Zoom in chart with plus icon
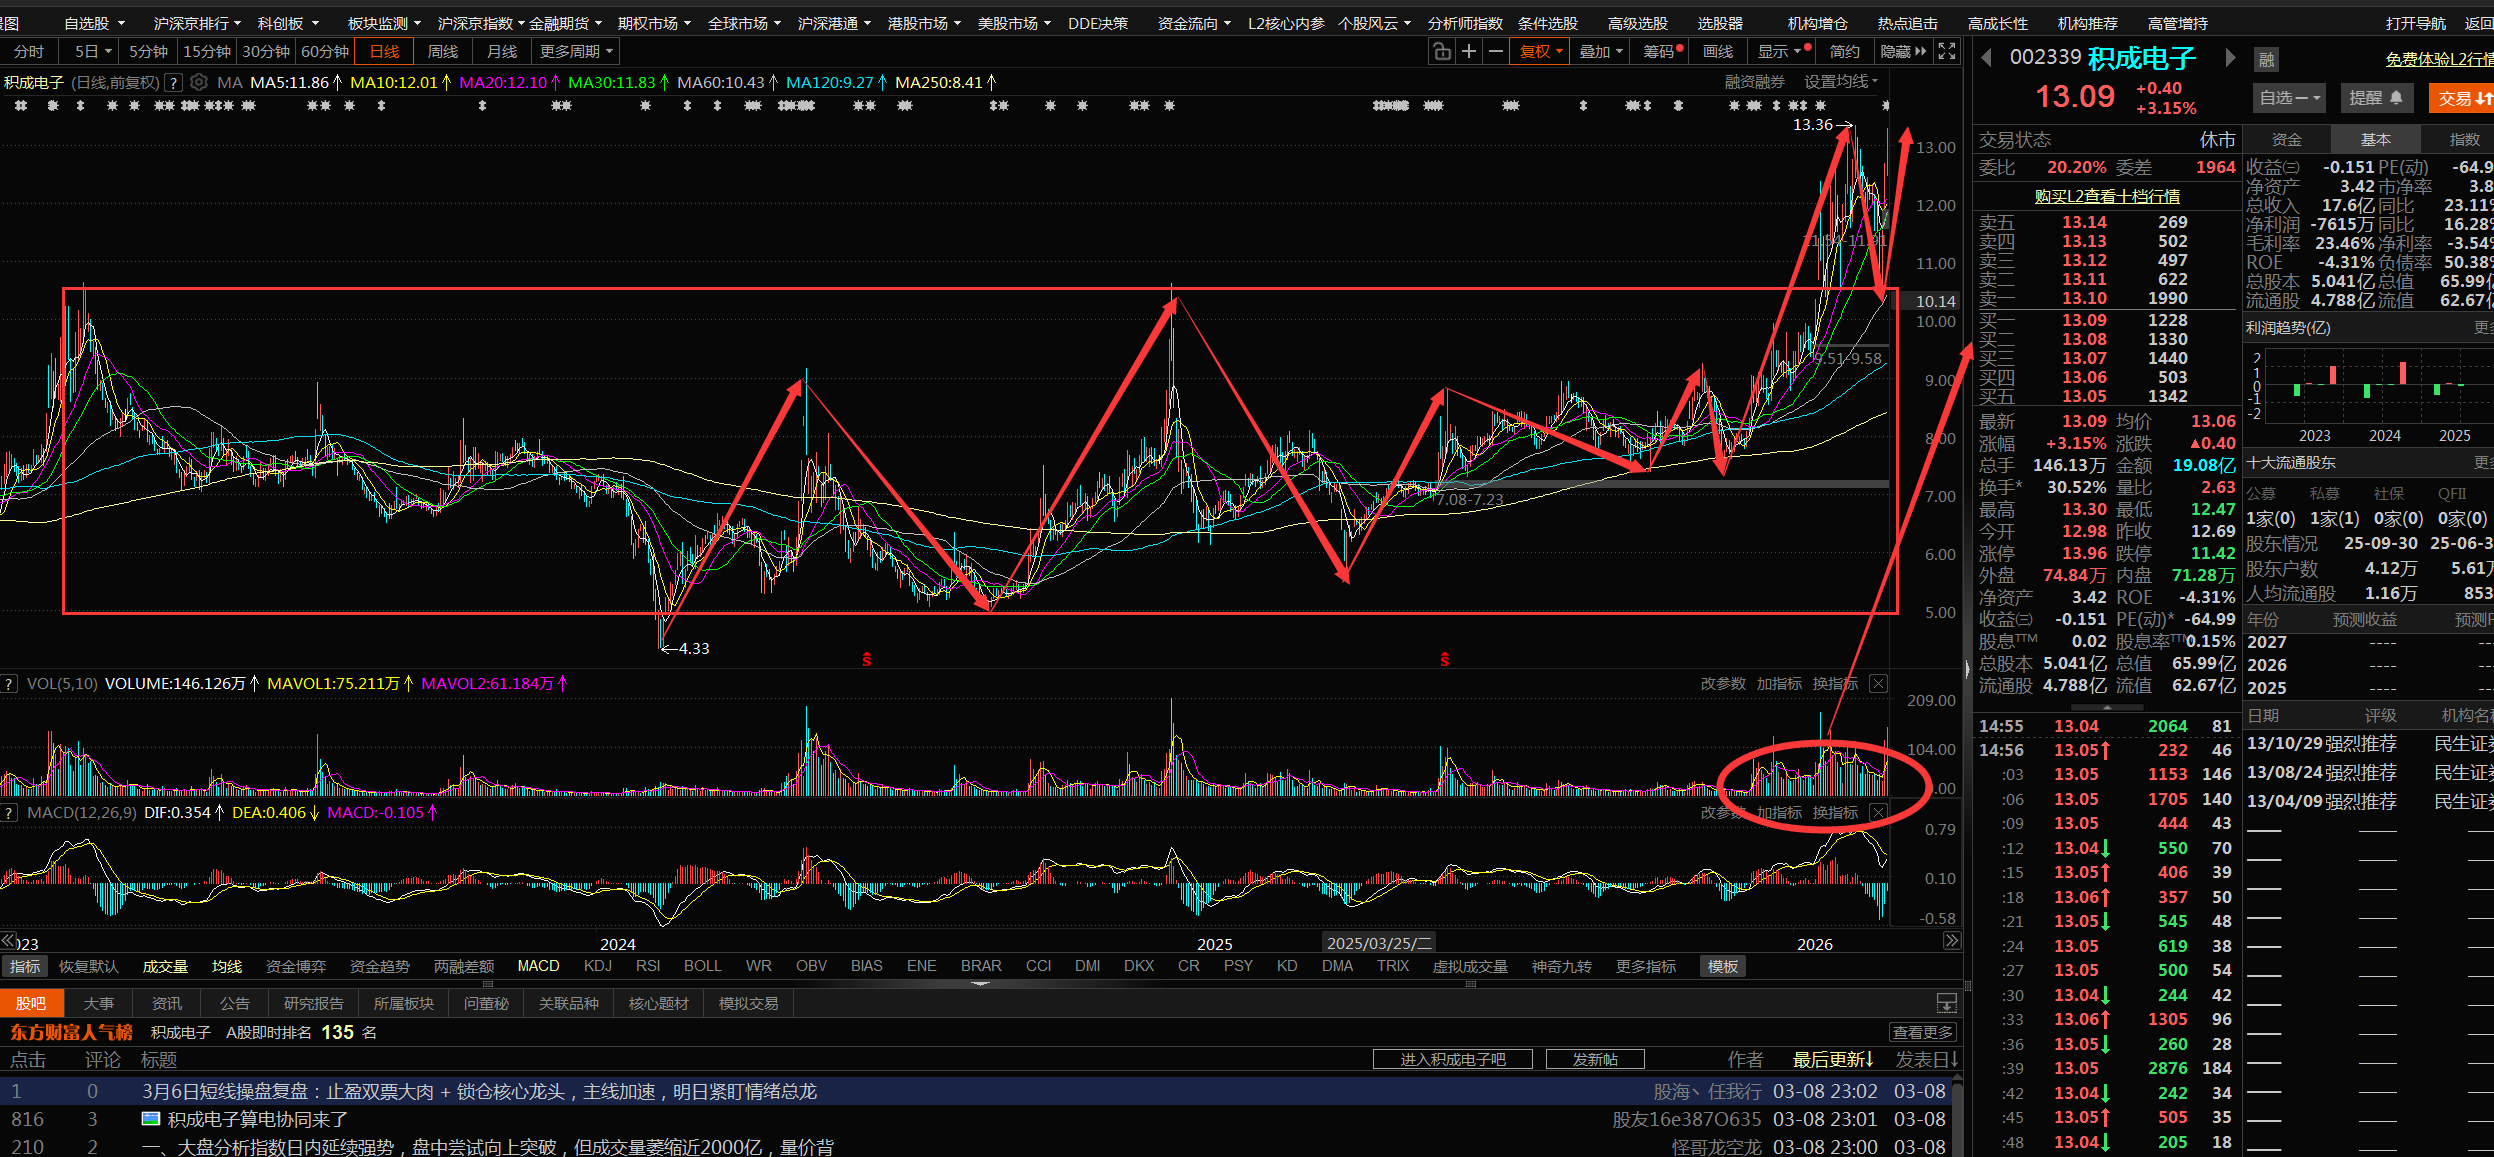This screenshot has width=2494, height=1157. 1468,52
